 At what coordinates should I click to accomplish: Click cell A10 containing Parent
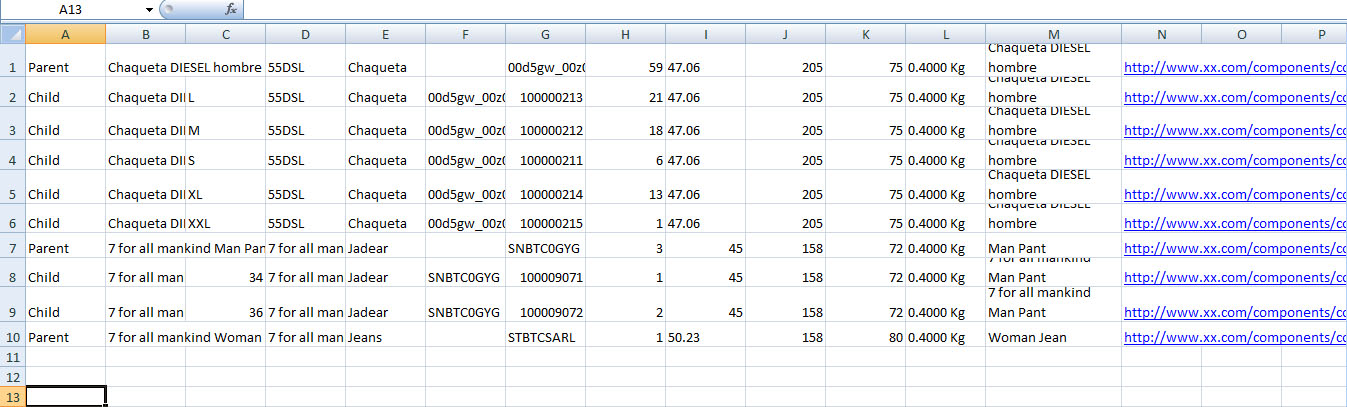tap(65, 336)
